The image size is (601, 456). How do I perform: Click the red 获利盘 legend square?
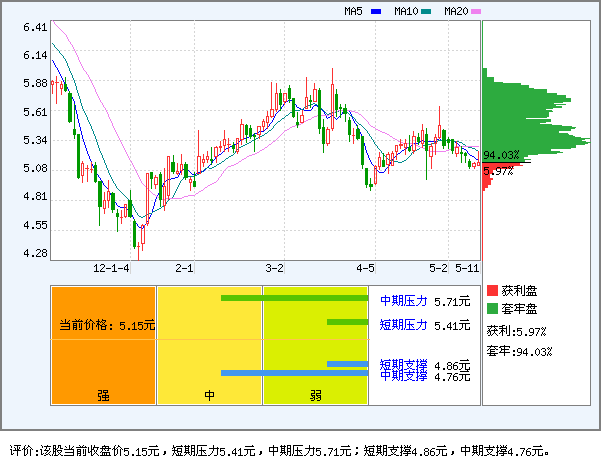click(x=492, y=290)
